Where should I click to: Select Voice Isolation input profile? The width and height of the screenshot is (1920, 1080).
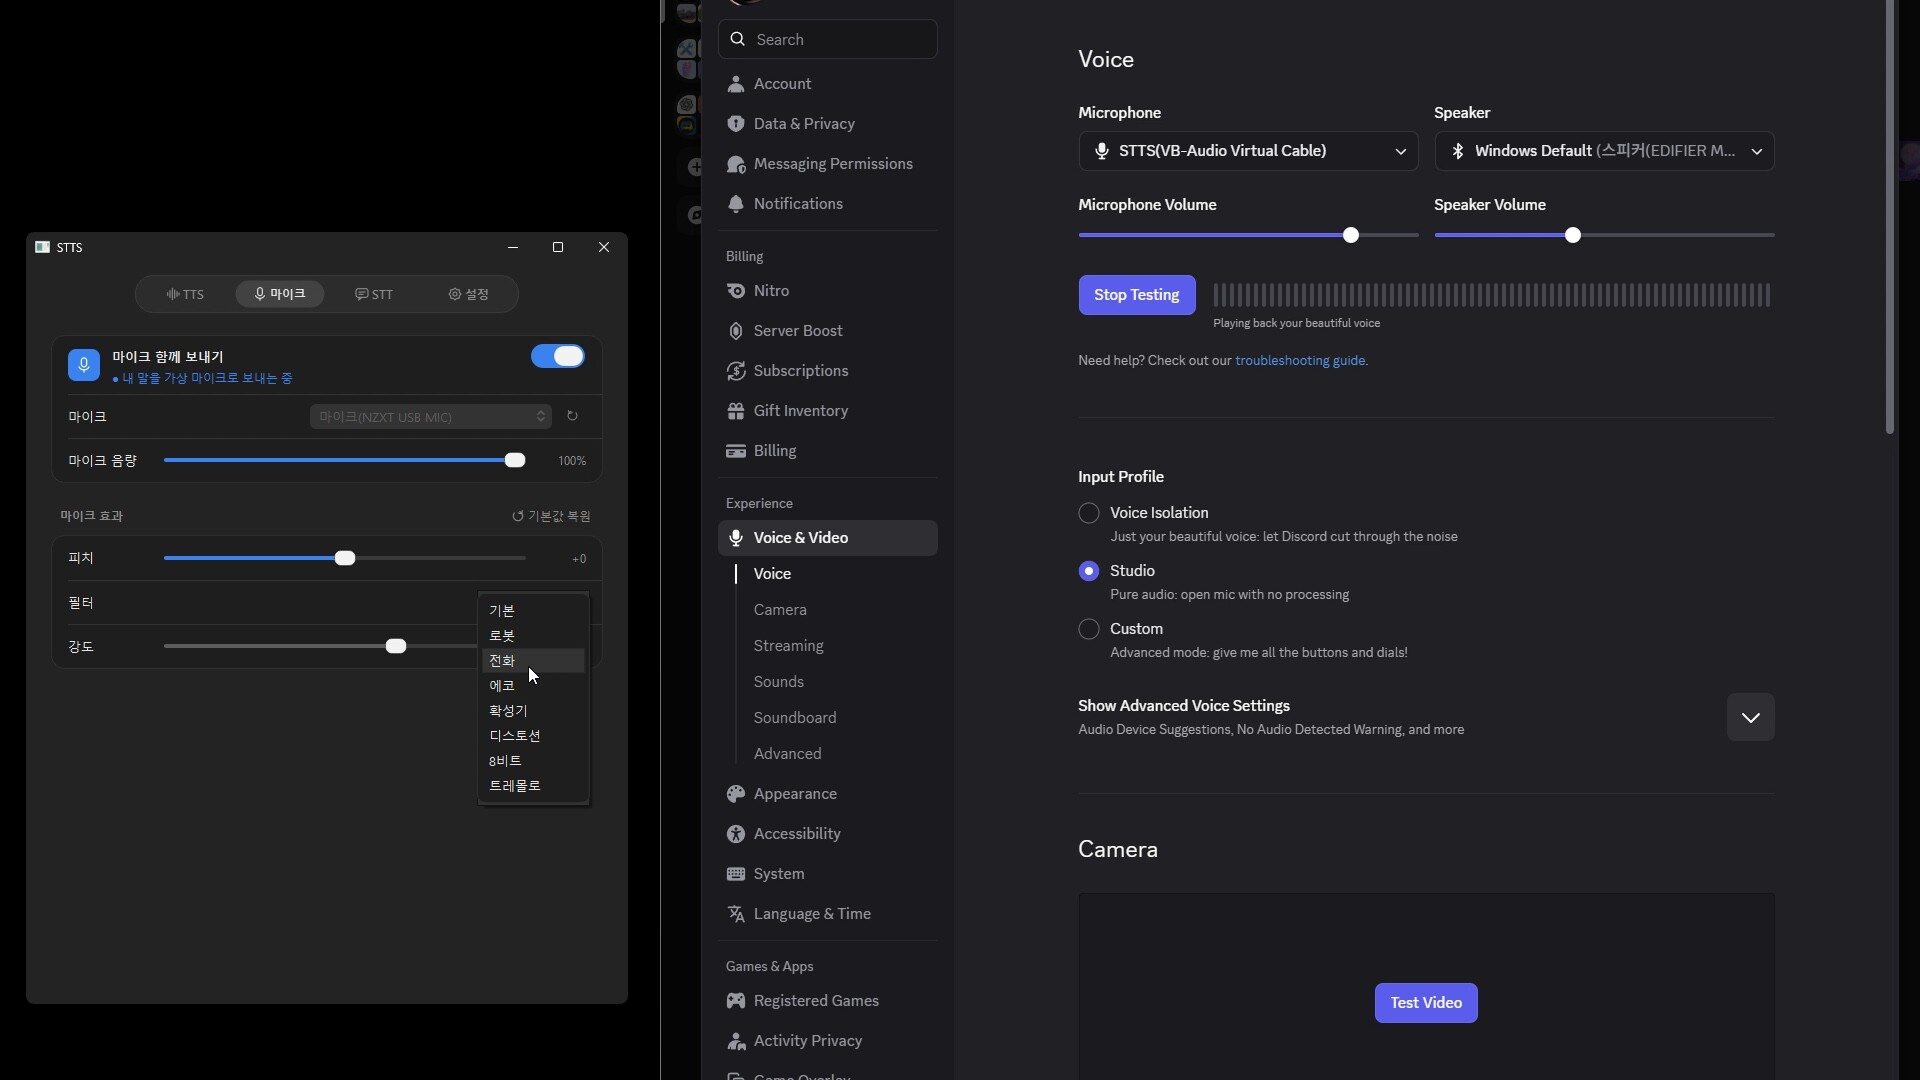[x=1089, y=513]
